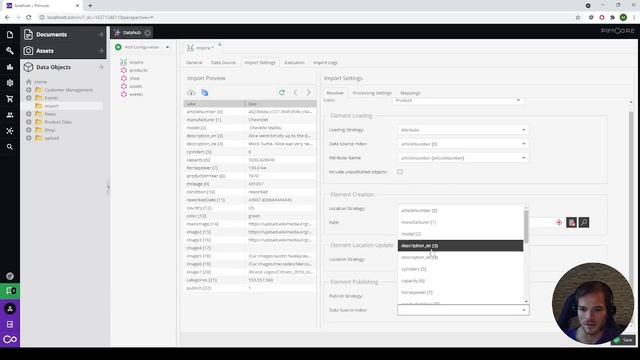Expand the Customer Management folder node
This screenshot has width=640, height=360.
point(29,90)
